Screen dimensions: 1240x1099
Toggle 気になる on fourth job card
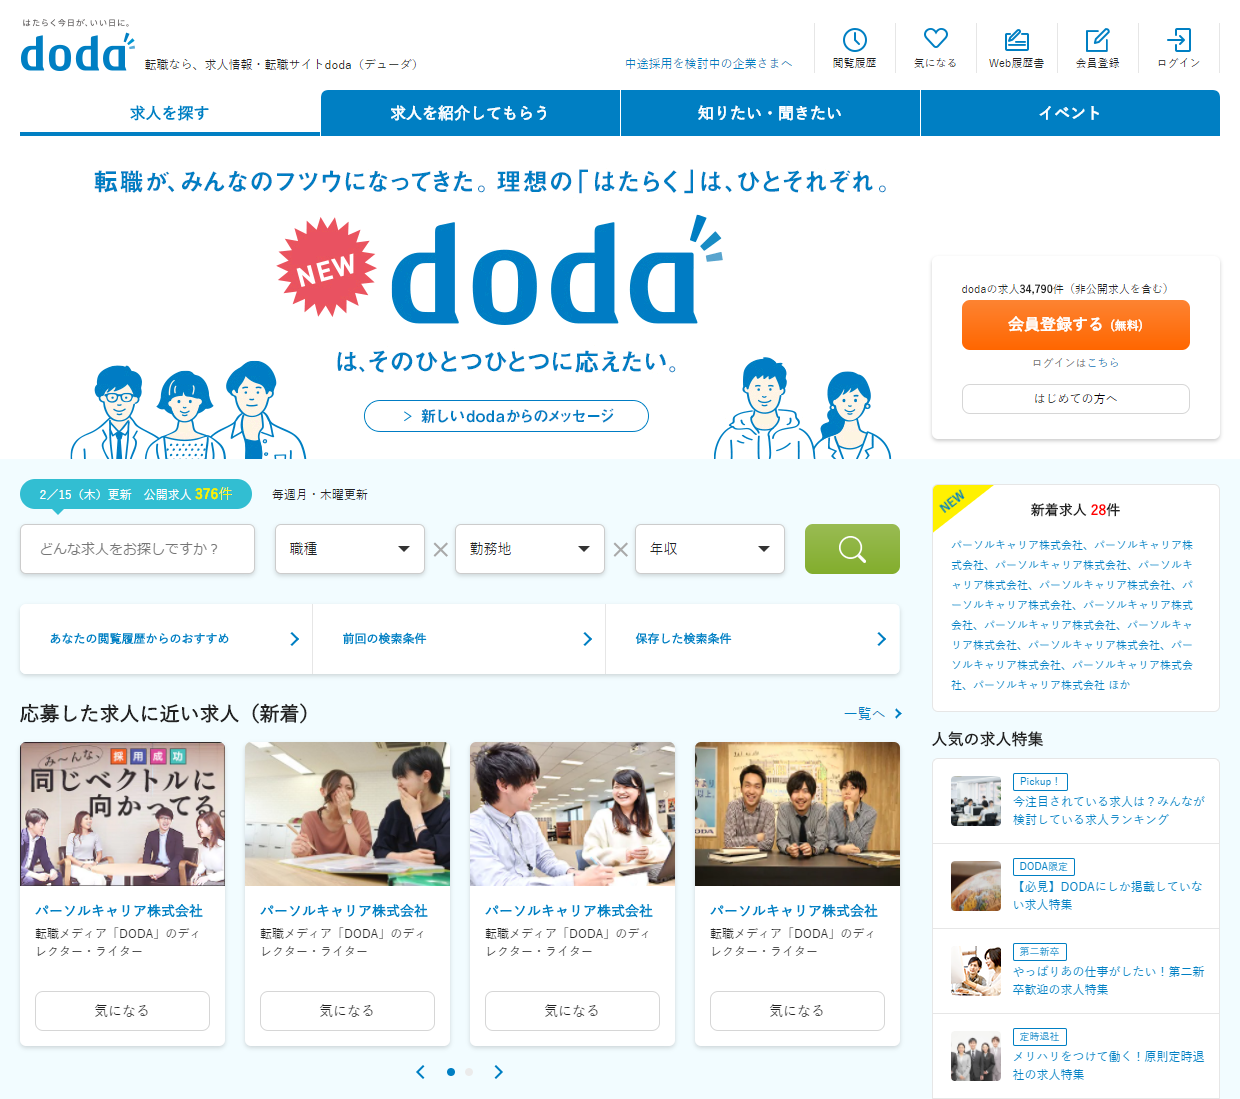pyautogui.click(x=797, y=1011)
